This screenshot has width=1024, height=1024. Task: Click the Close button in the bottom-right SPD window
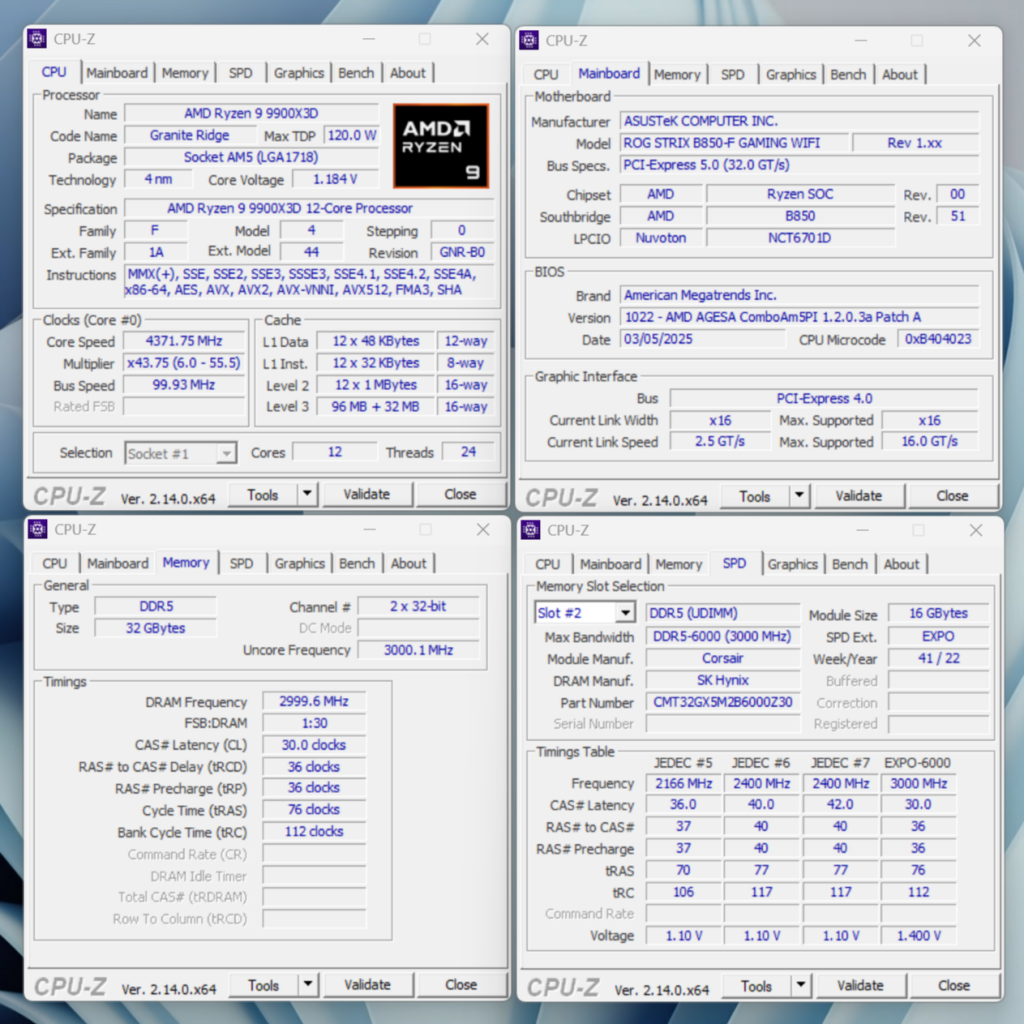[x=954, y=985]
